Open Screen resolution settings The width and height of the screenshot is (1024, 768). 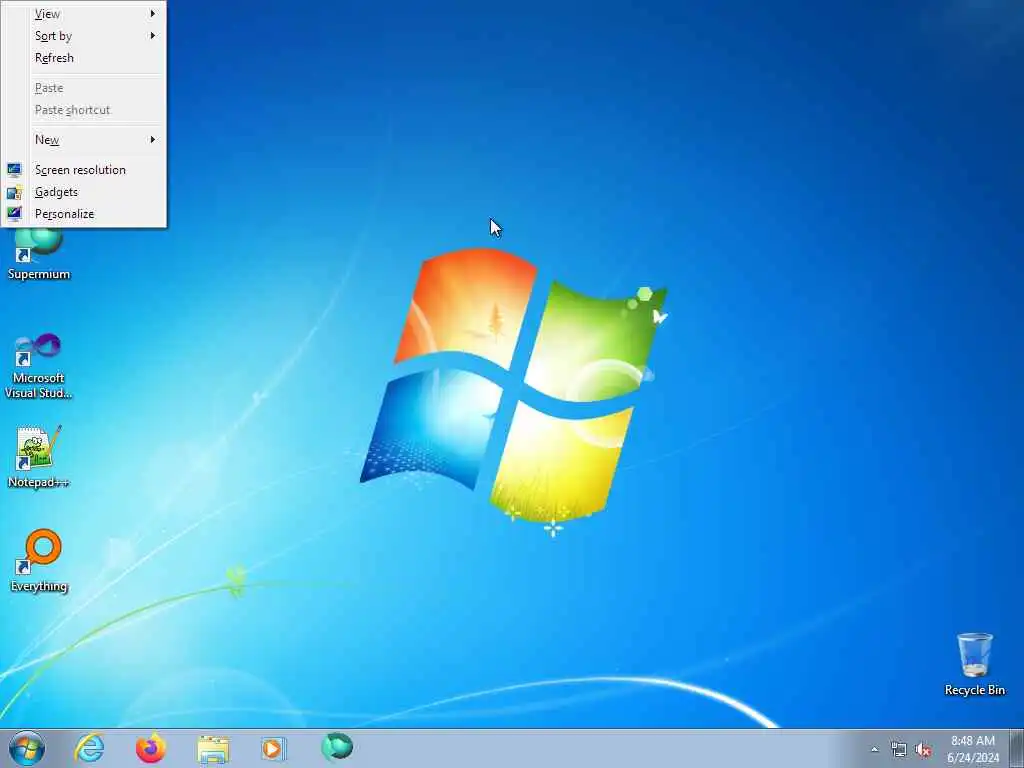click(x=84, y=170)
